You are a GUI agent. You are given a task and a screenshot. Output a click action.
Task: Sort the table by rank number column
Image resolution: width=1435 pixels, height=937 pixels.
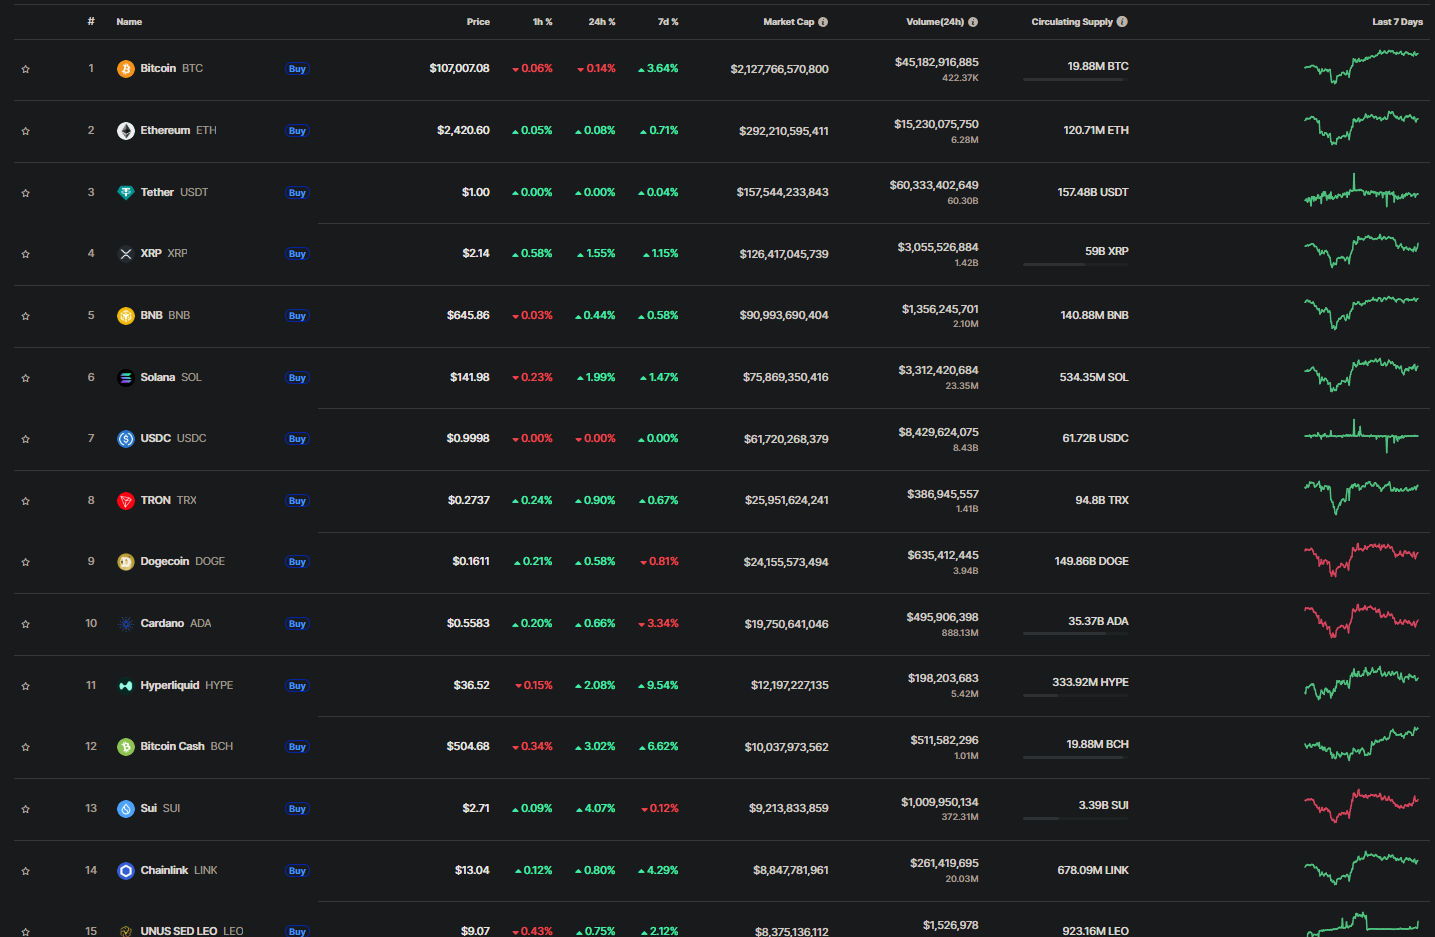(x=91, y=22)
